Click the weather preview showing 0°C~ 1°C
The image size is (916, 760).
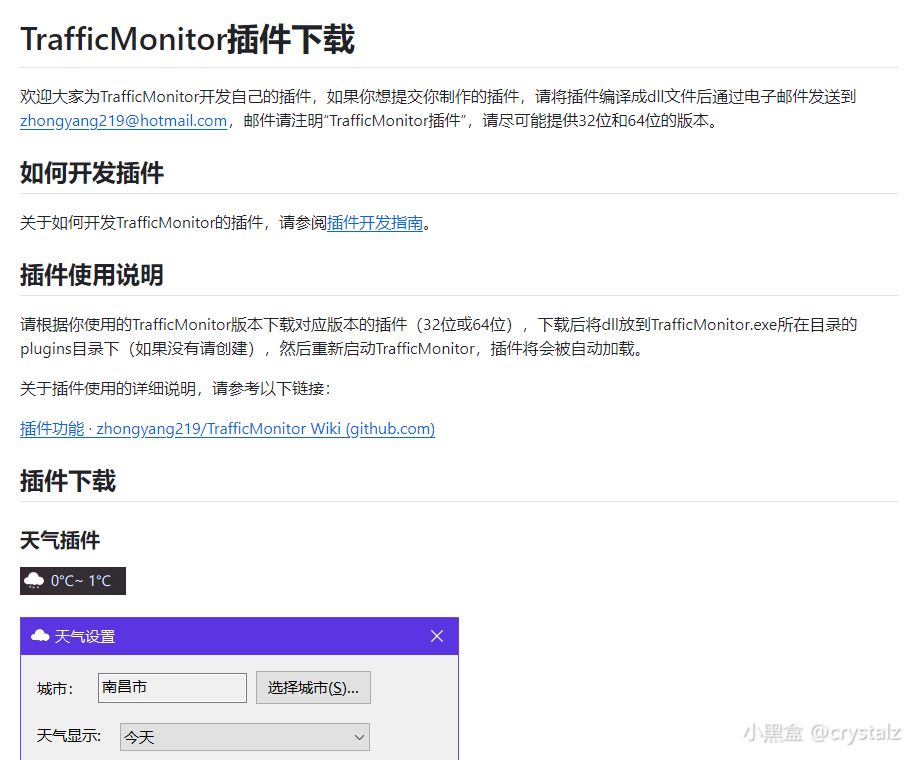click(x=73, y=581)
